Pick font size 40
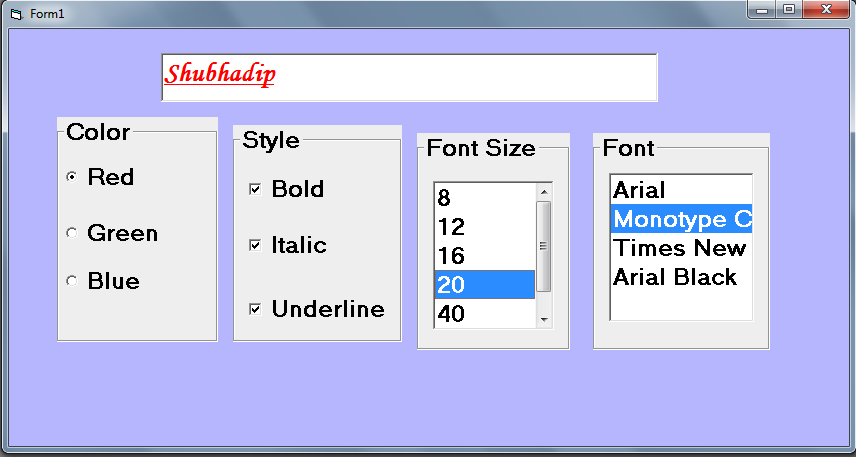 tap(484, 313)
